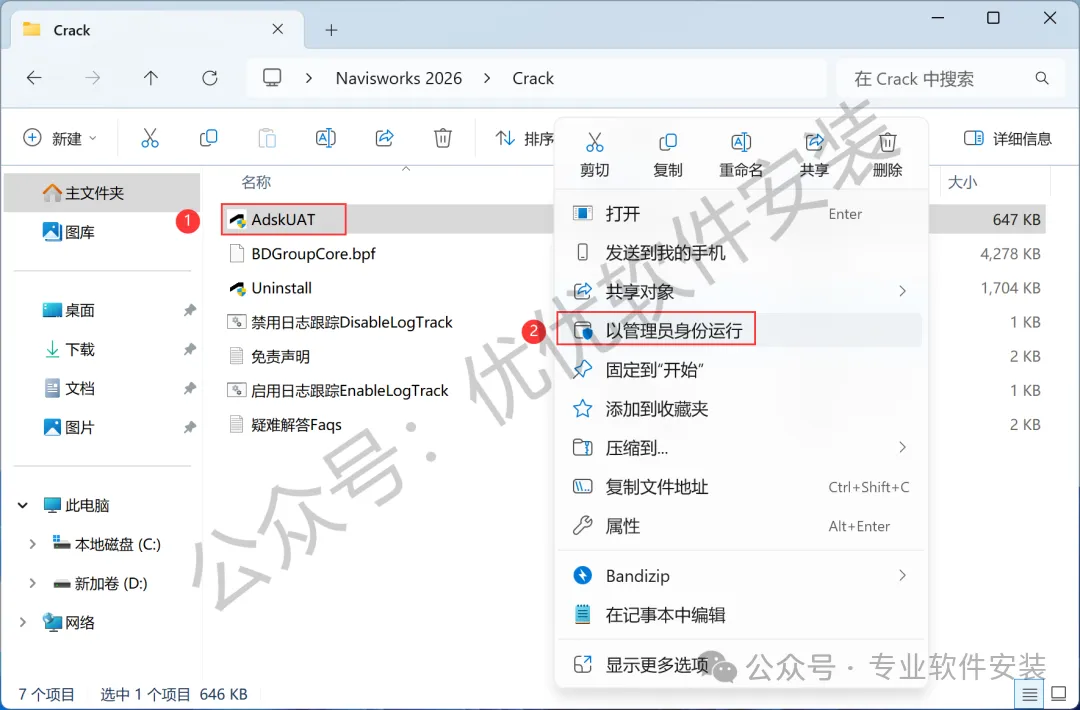
Task: Sort by the 名称 column header
Action: pyautogui.click(x=256, y=182)
